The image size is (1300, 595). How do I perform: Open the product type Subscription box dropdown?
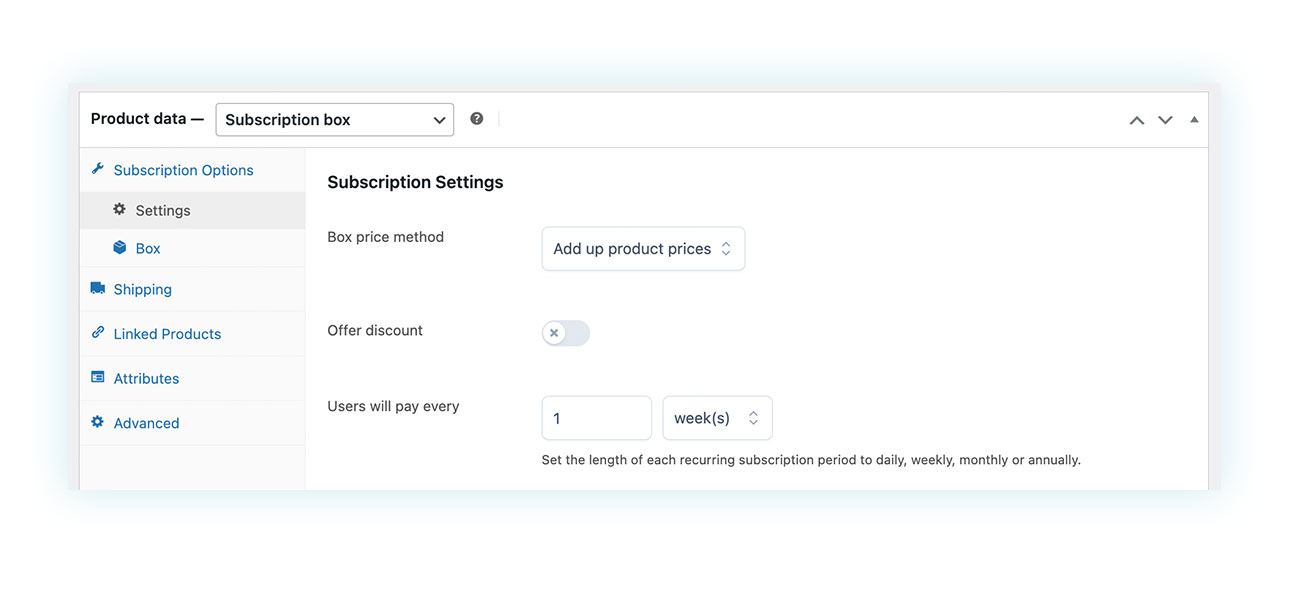tap(334, 120)
